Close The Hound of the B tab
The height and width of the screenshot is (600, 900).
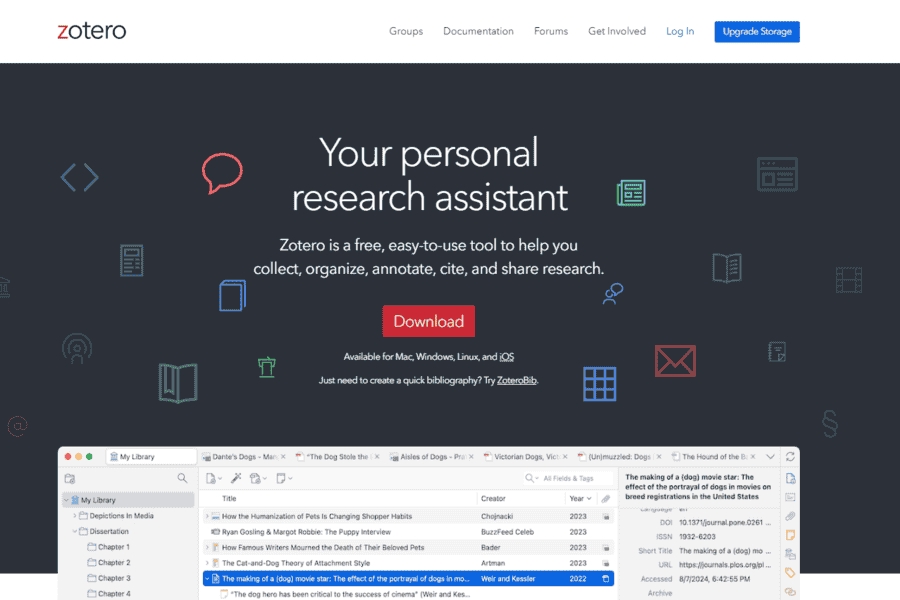pos(753,456)
